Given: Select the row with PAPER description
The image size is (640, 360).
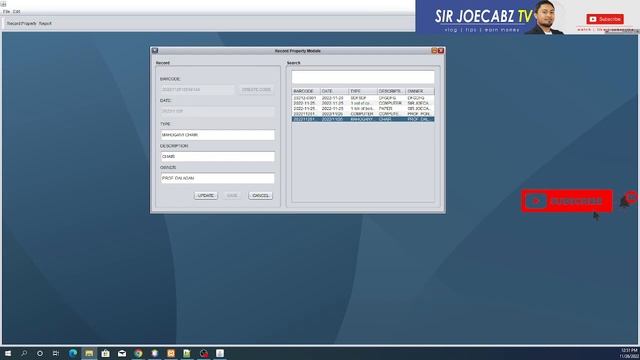Looking at the screenshot, I should click(x=363, y=109).
